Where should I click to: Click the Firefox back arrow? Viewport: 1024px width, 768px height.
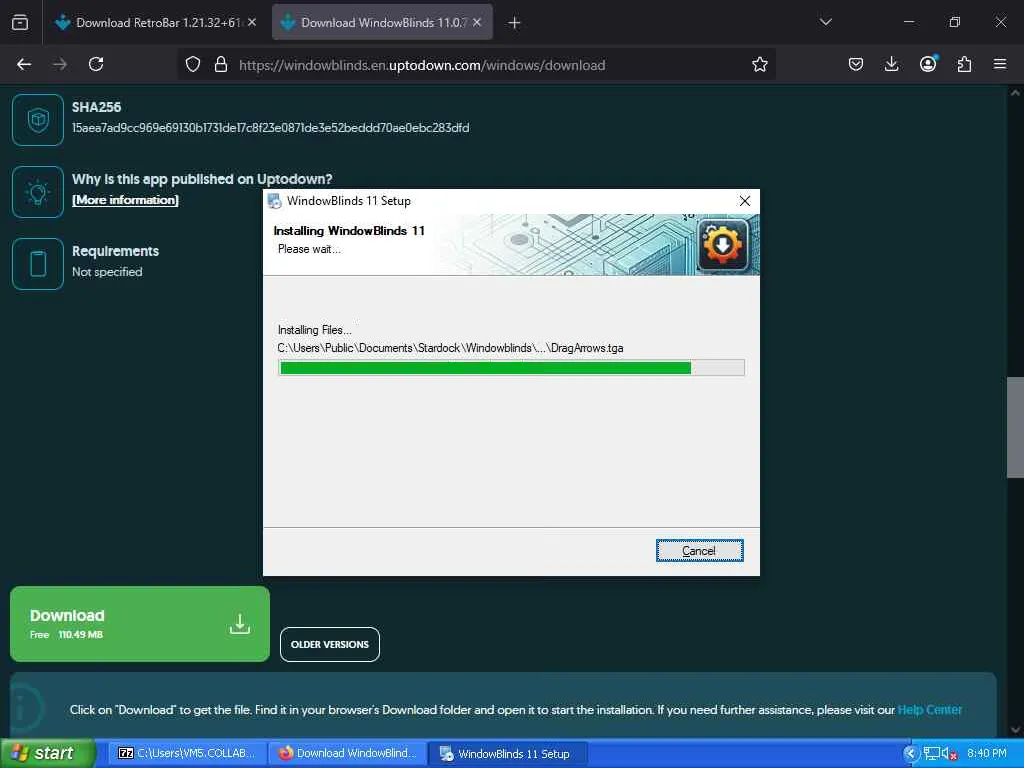[24, 64]
